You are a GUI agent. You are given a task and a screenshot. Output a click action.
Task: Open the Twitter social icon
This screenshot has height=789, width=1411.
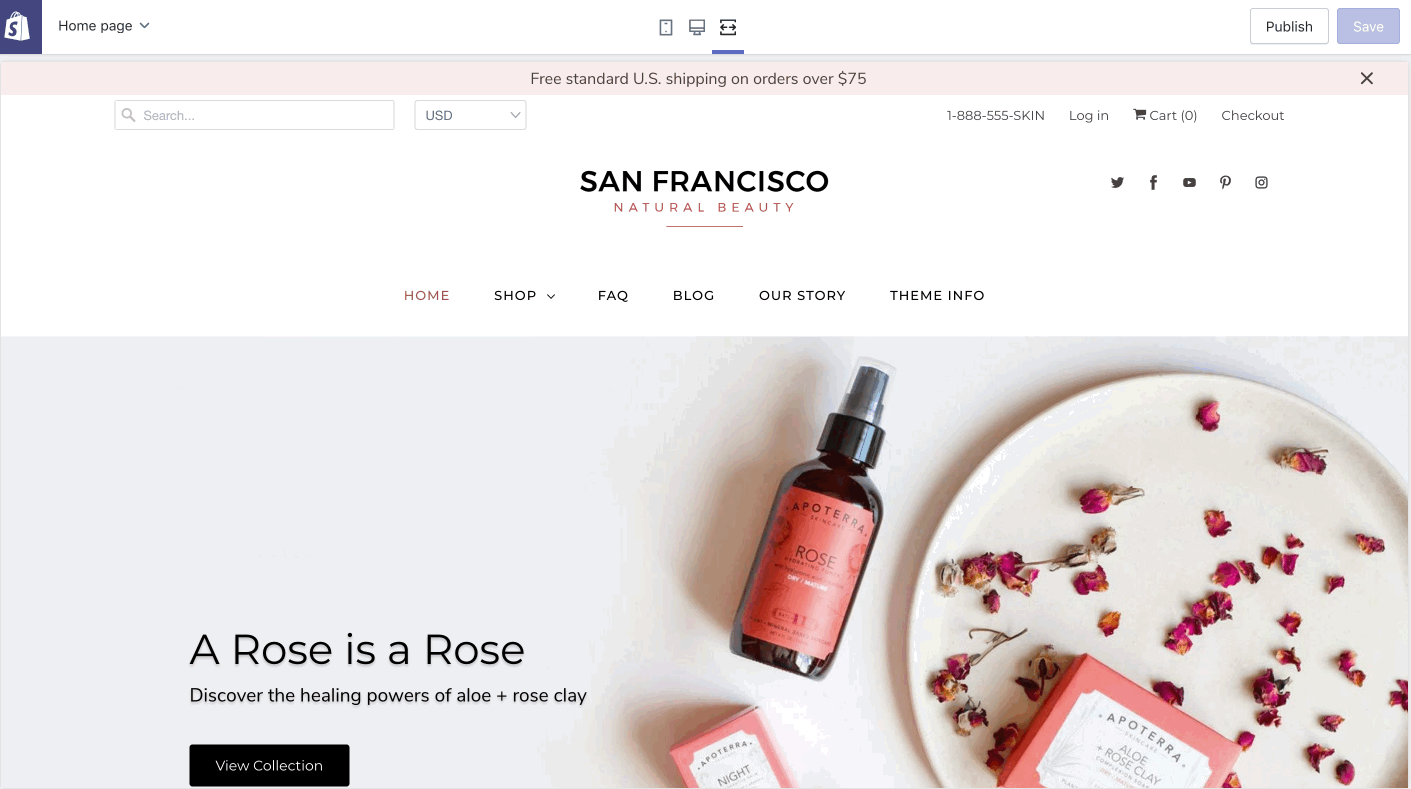(1117, 182)
